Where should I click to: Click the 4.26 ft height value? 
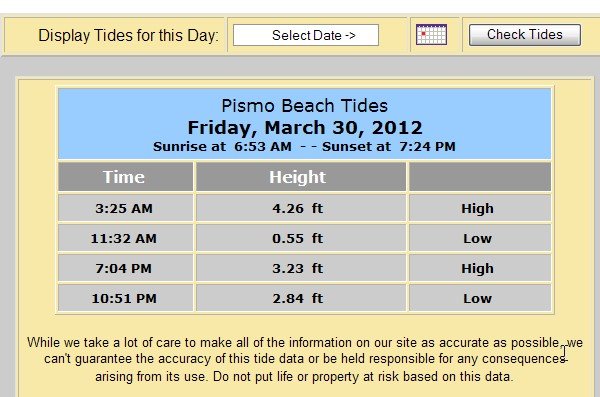(x=298, y=208)
